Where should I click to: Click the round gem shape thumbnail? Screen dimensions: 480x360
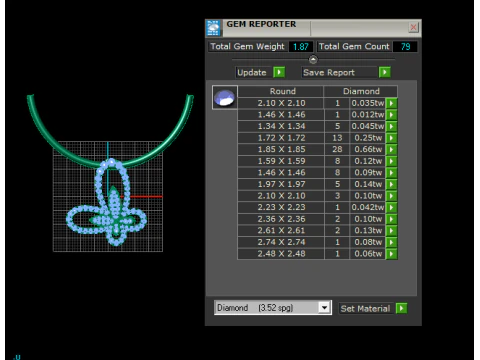click(225, 98)
